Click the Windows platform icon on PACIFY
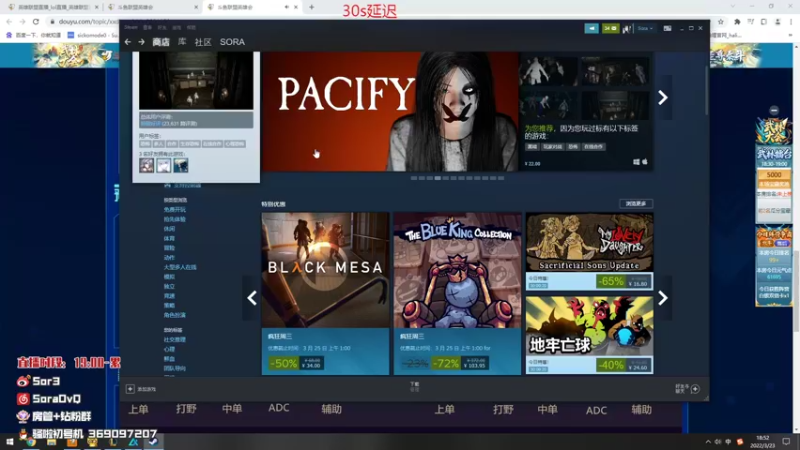This screenshot has width=800, height=450. point(636,162)
